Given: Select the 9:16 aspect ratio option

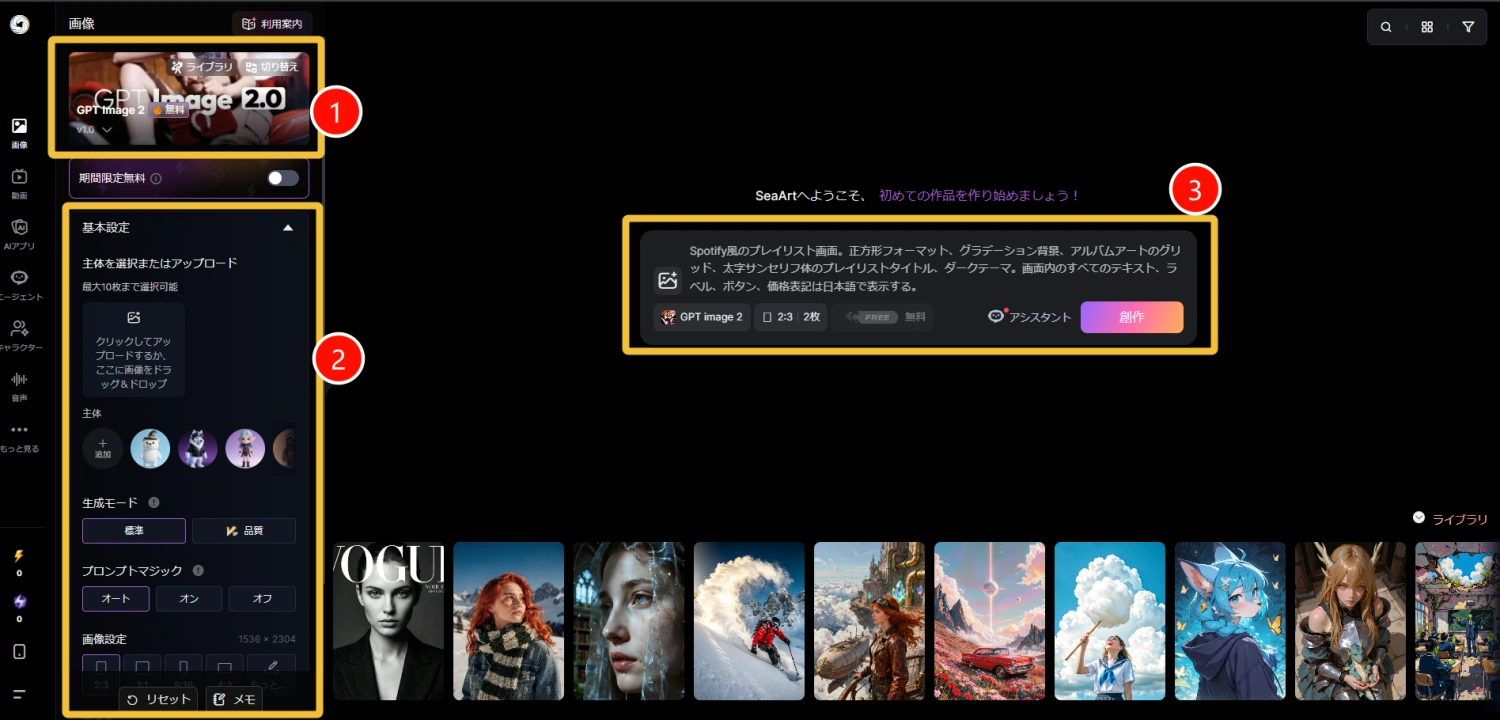Looking at the screenshot, I should point(183,673).
